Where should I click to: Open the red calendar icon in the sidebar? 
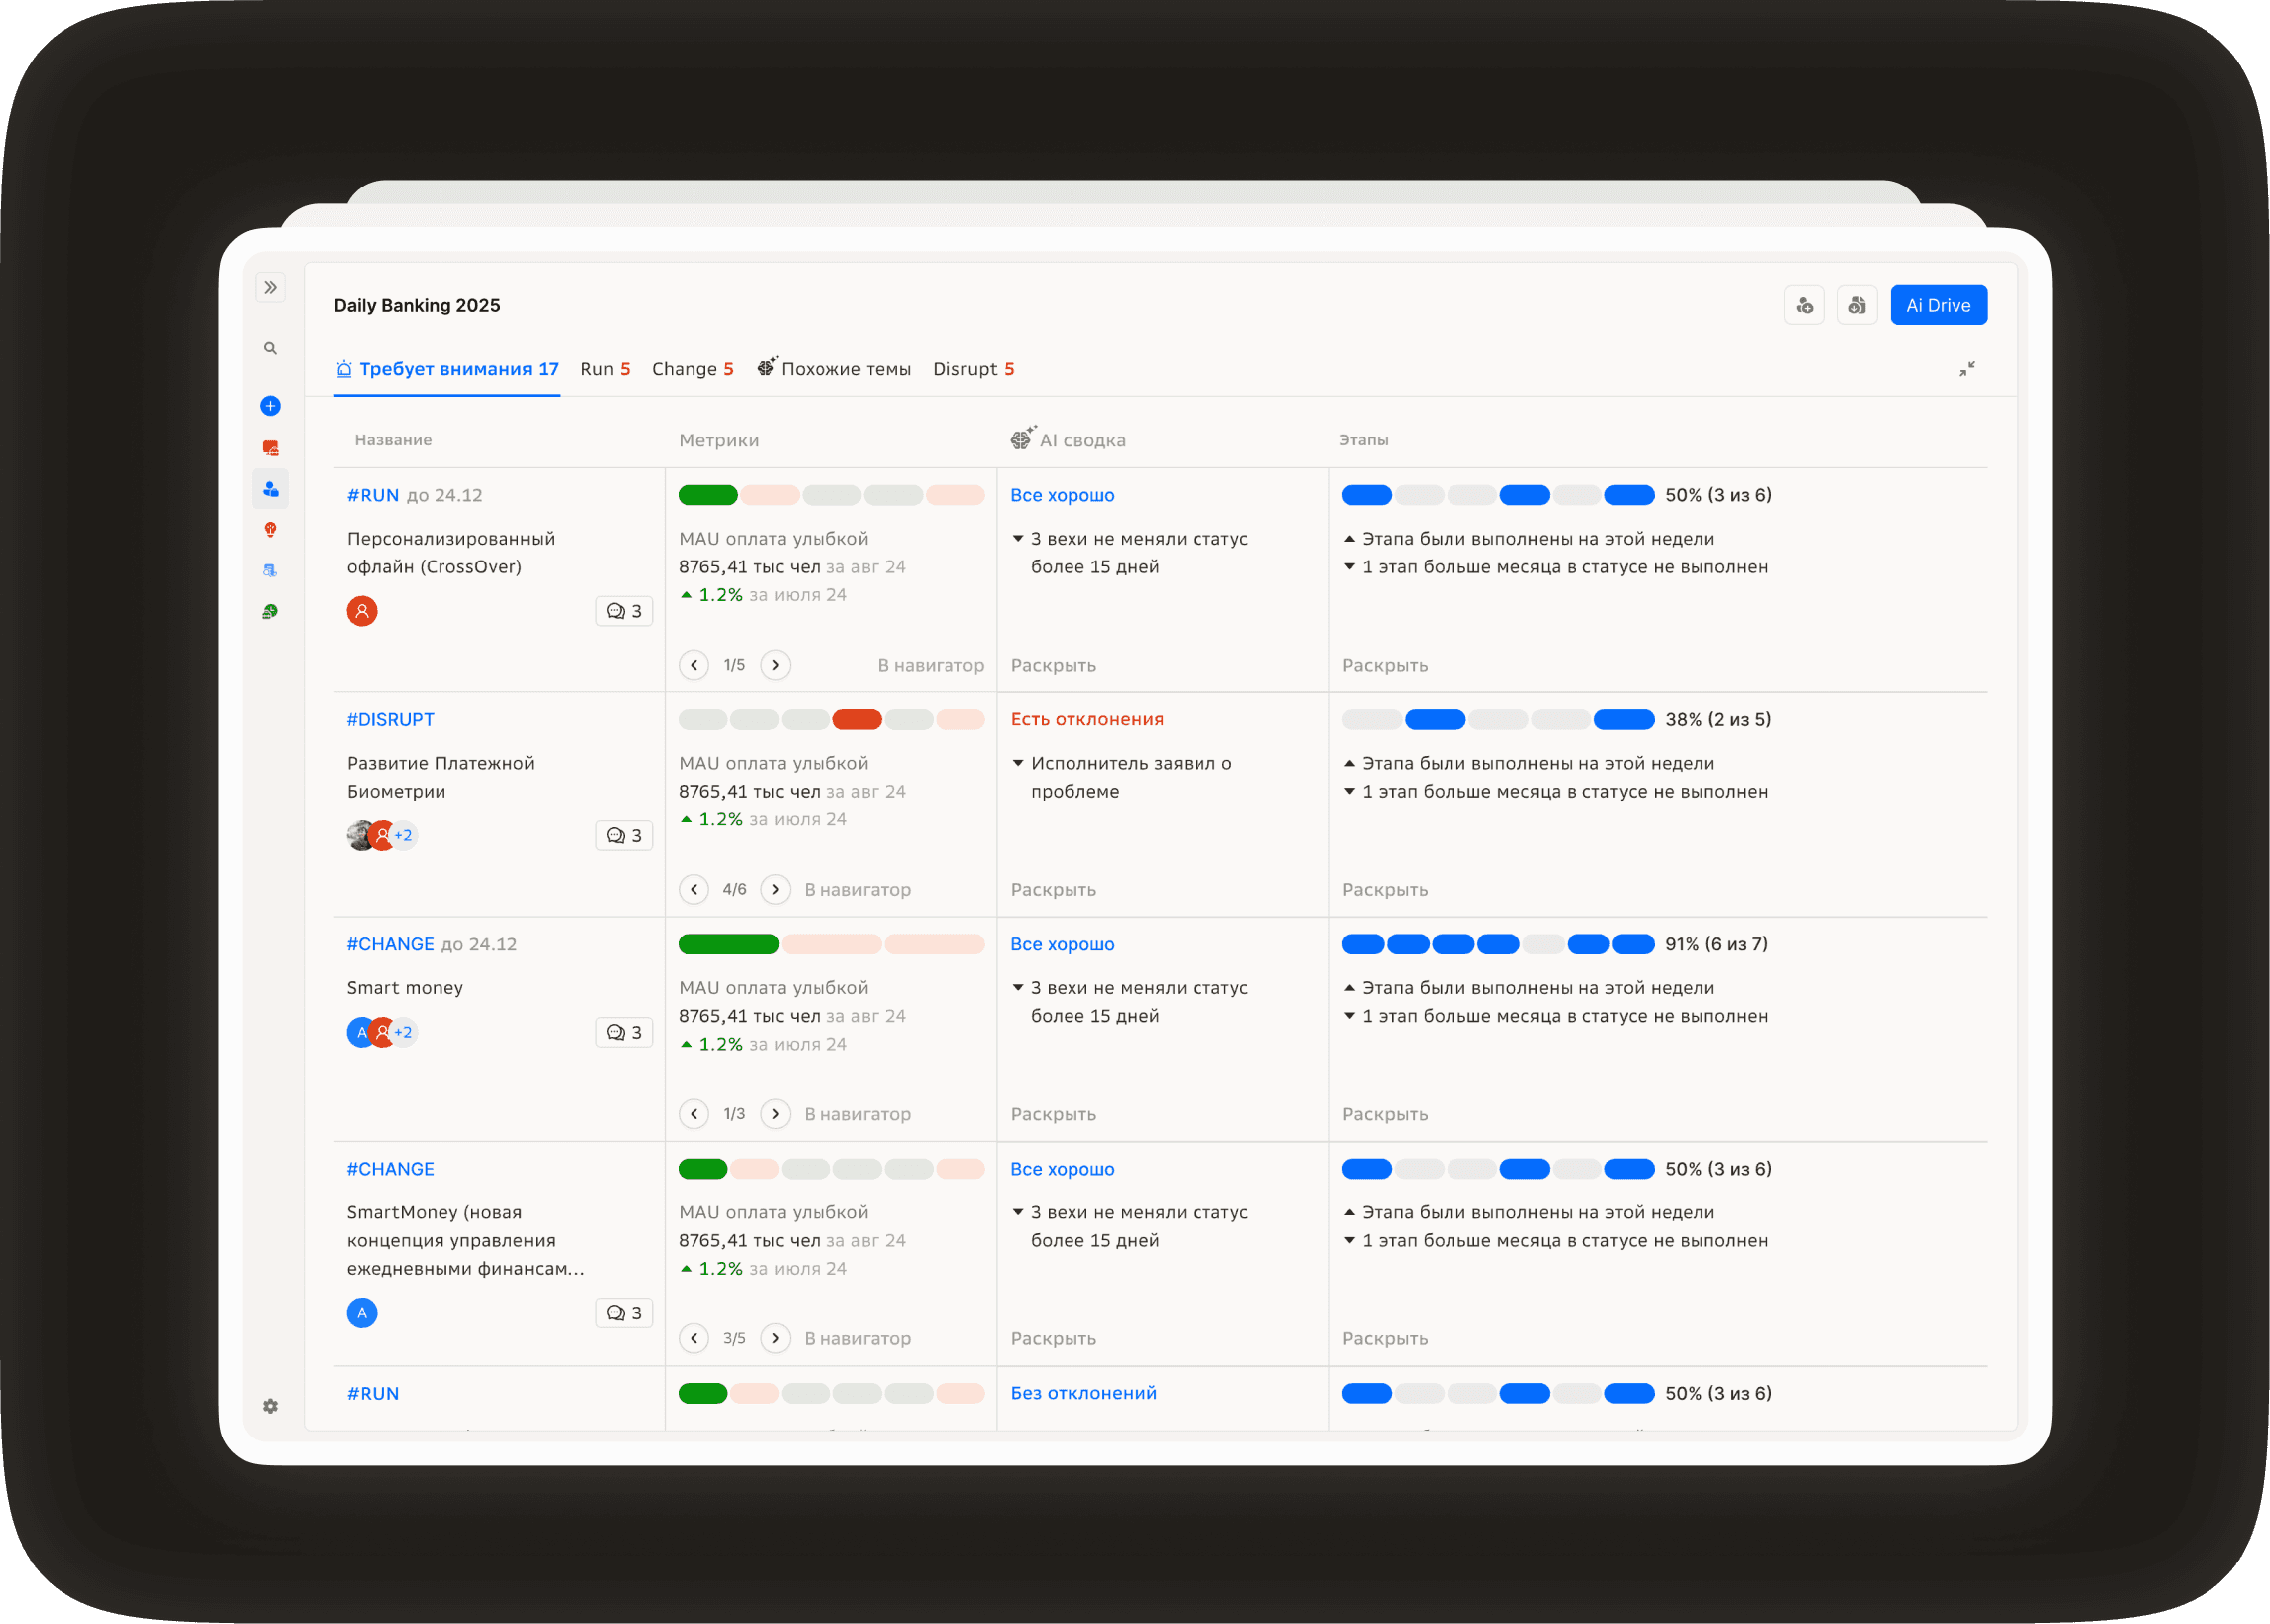(270, 447)
